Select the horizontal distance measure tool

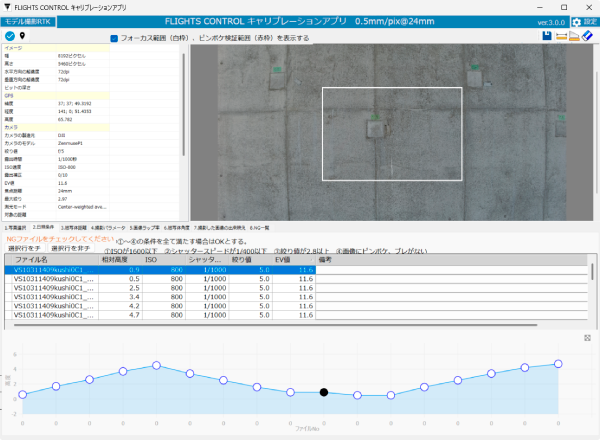(x=560, y=37)
